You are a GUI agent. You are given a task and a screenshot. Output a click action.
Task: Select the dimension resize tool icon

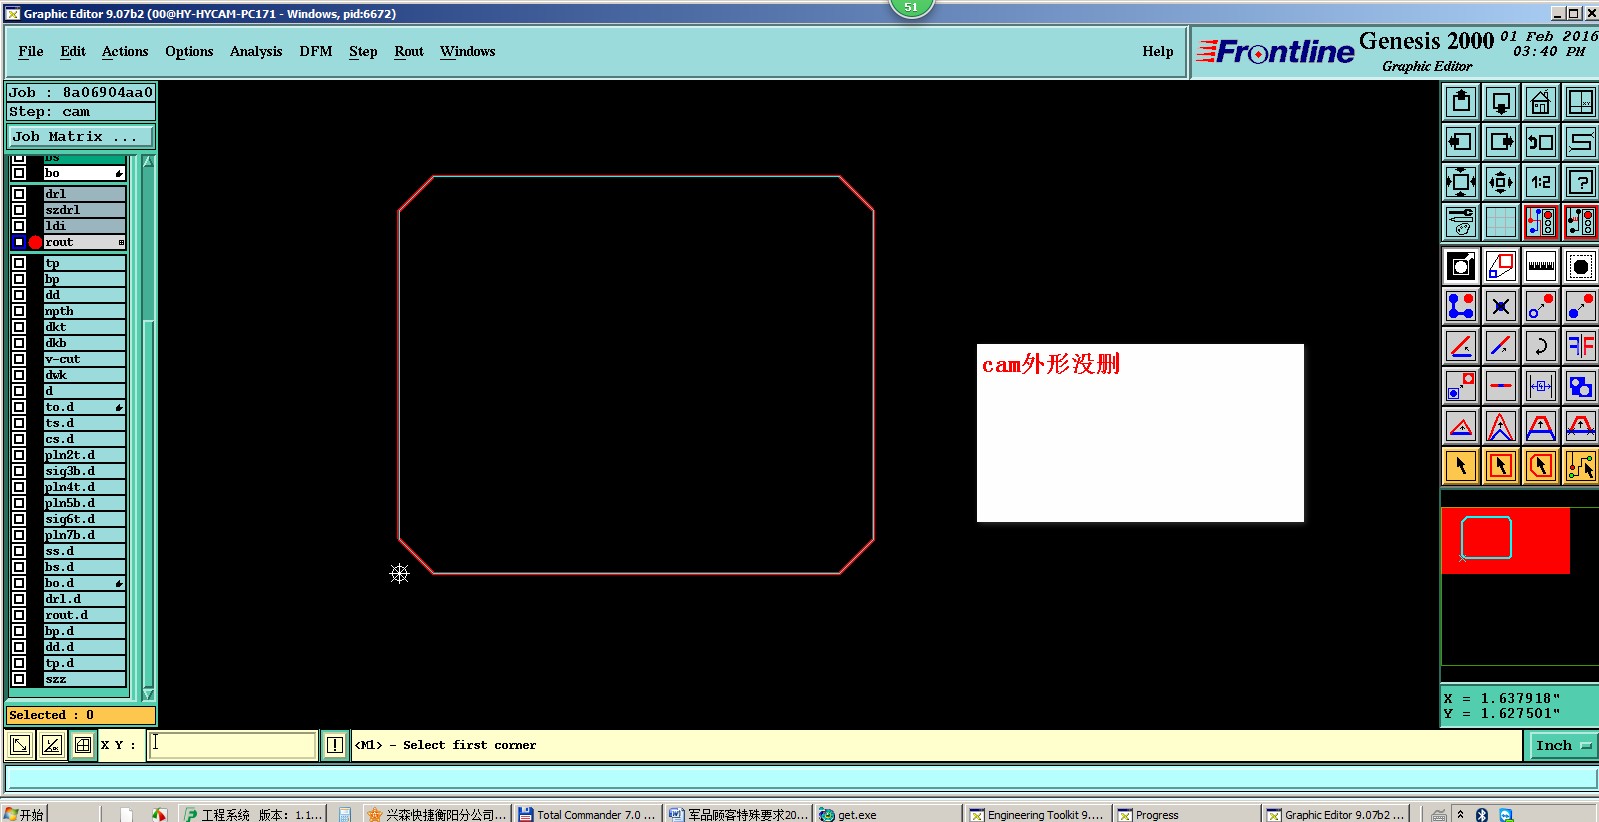point(1541,386)
